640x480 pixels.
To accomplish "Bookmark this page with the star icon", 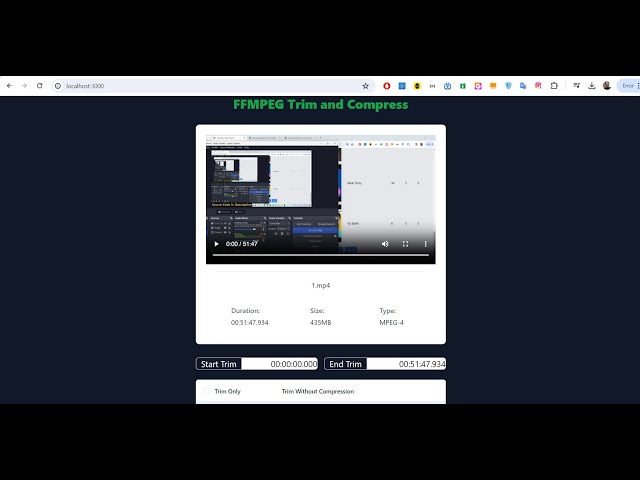I will coord(365,86).
